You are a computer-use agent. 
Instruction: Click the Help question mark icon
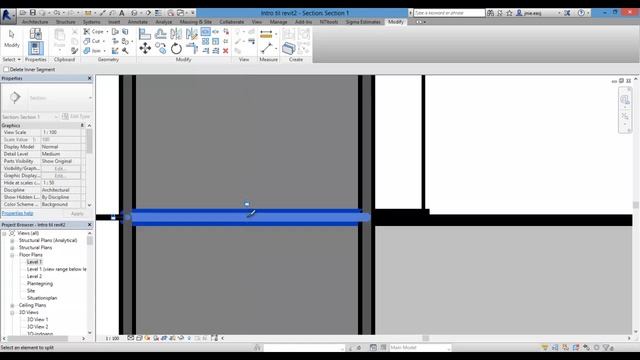pyautogui.click(x=581, y=13)
